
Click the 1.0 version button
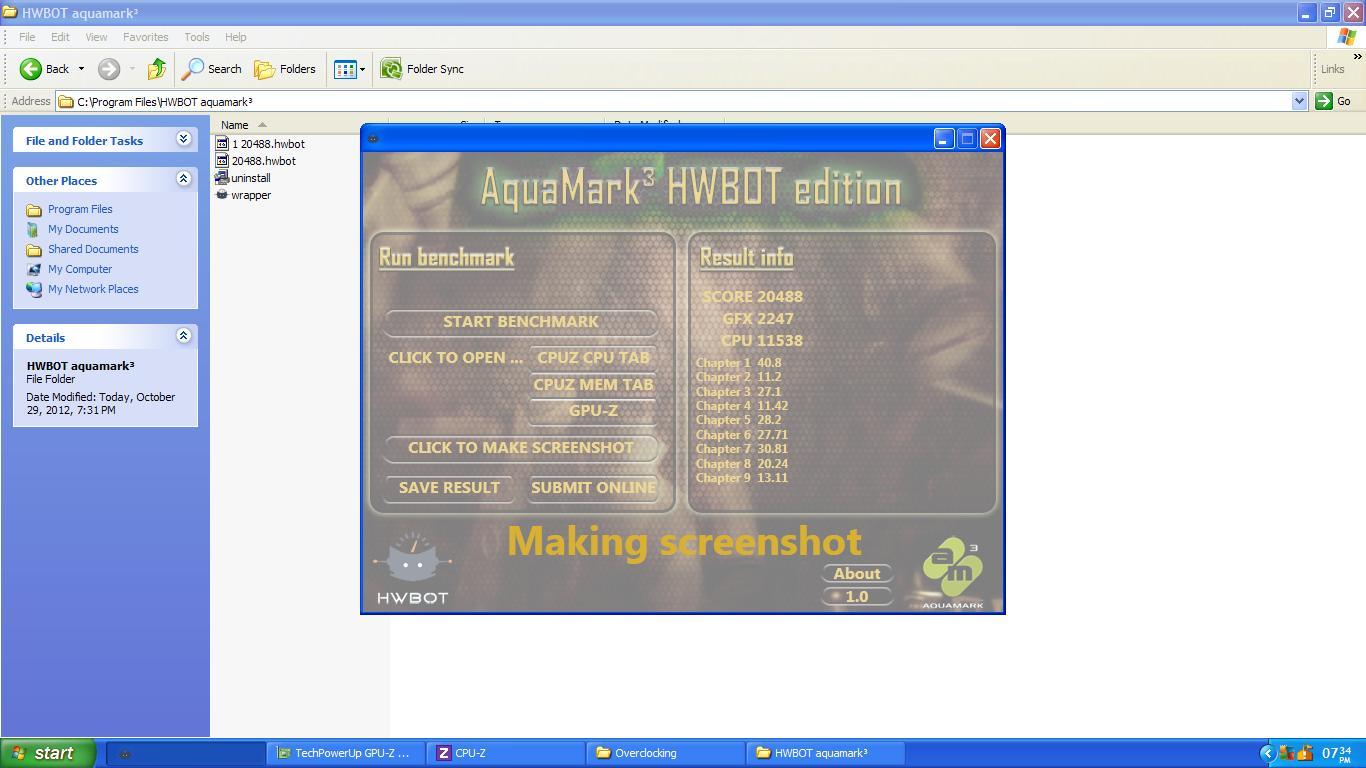tap(857, 597)
